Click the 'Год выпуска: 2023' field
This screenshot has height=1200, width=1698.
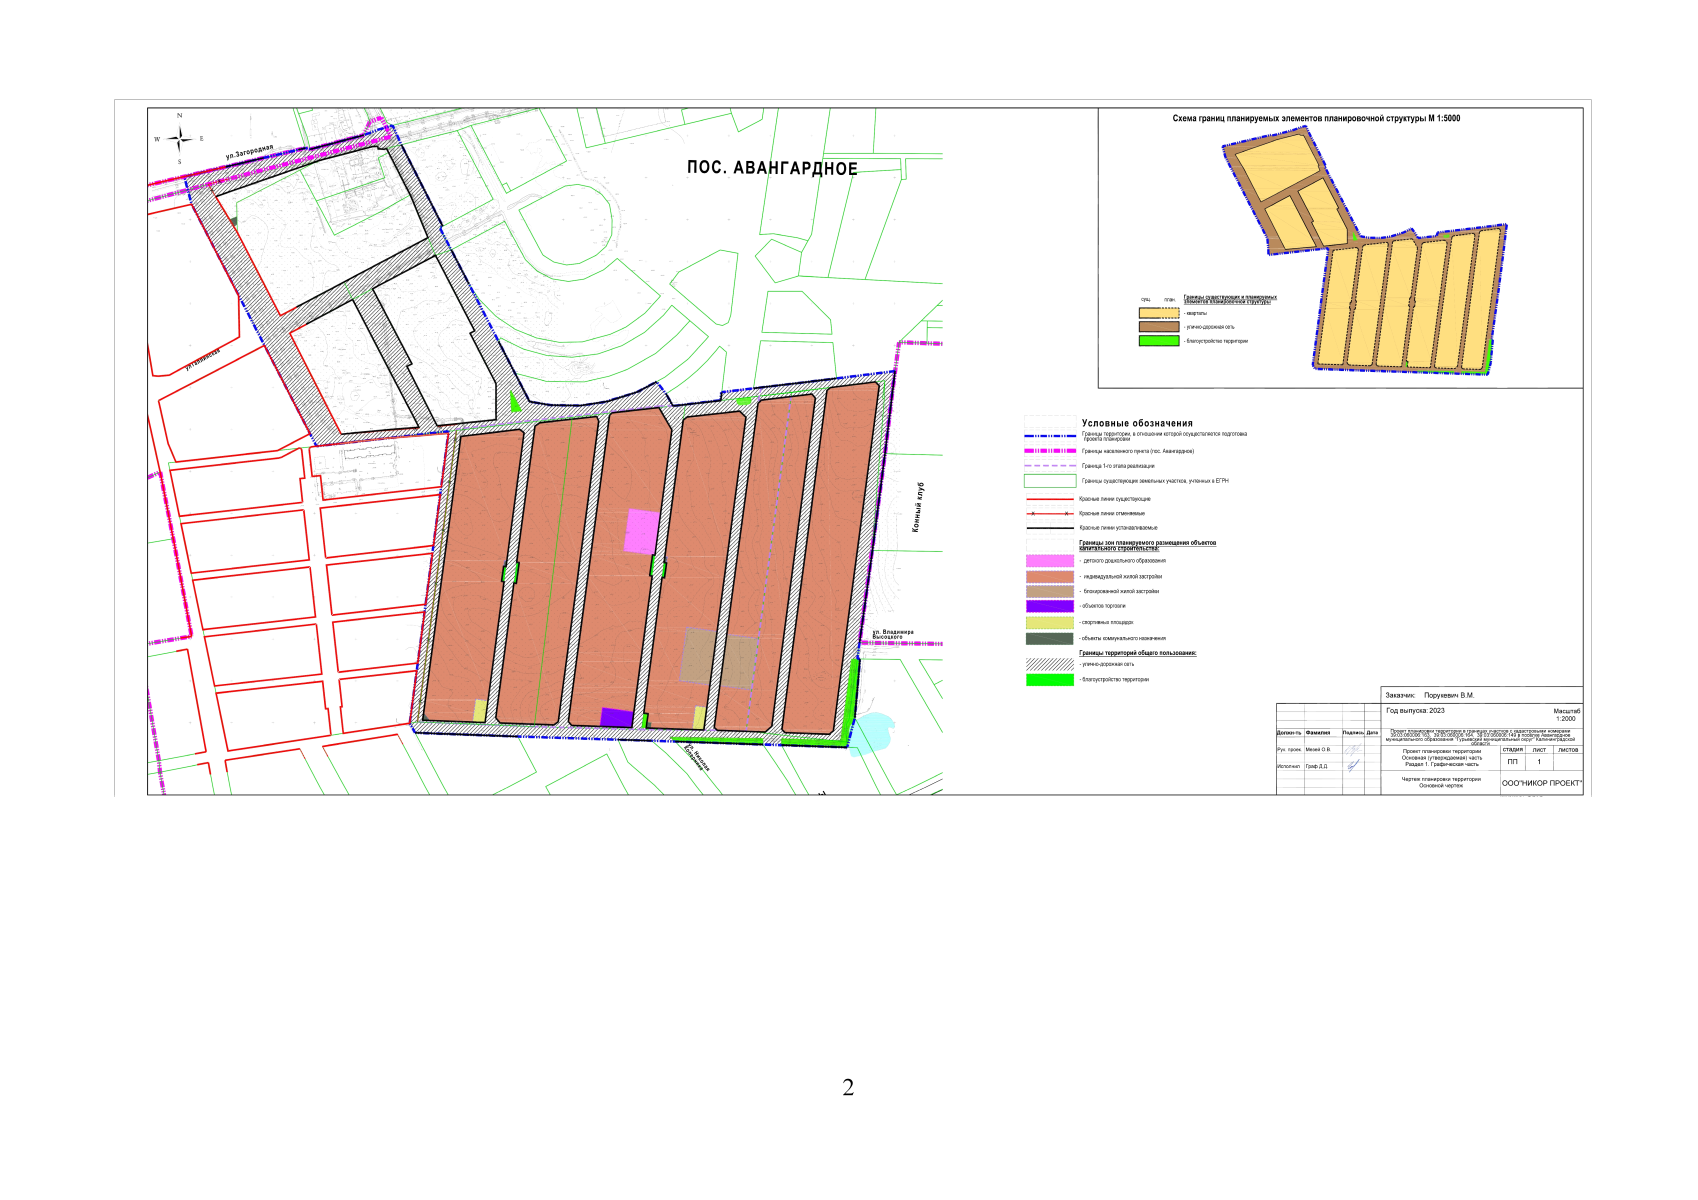point(1415,711)
